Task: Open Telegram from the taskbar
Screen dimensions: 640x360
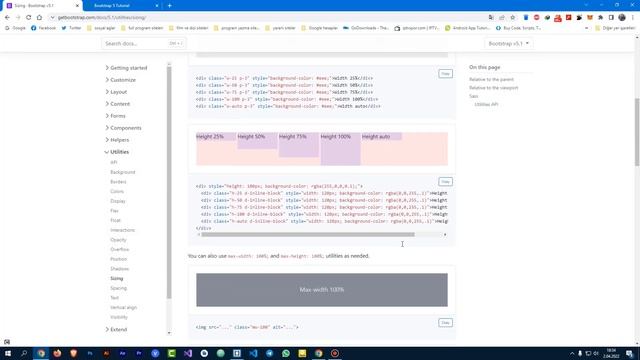Action: 269,353
